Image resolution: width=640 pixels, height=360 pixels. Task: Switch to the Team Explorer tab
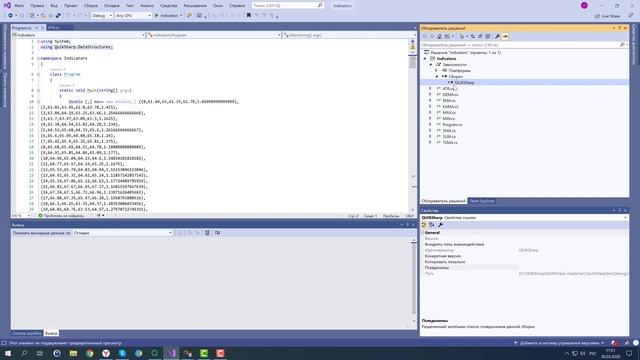pos(481,201)
